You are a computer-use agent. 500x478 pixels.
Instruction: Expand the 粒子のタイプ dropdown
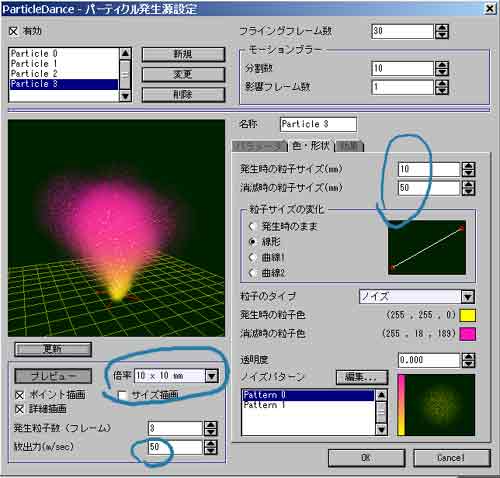pyautogui.click(x=468, y=296)
